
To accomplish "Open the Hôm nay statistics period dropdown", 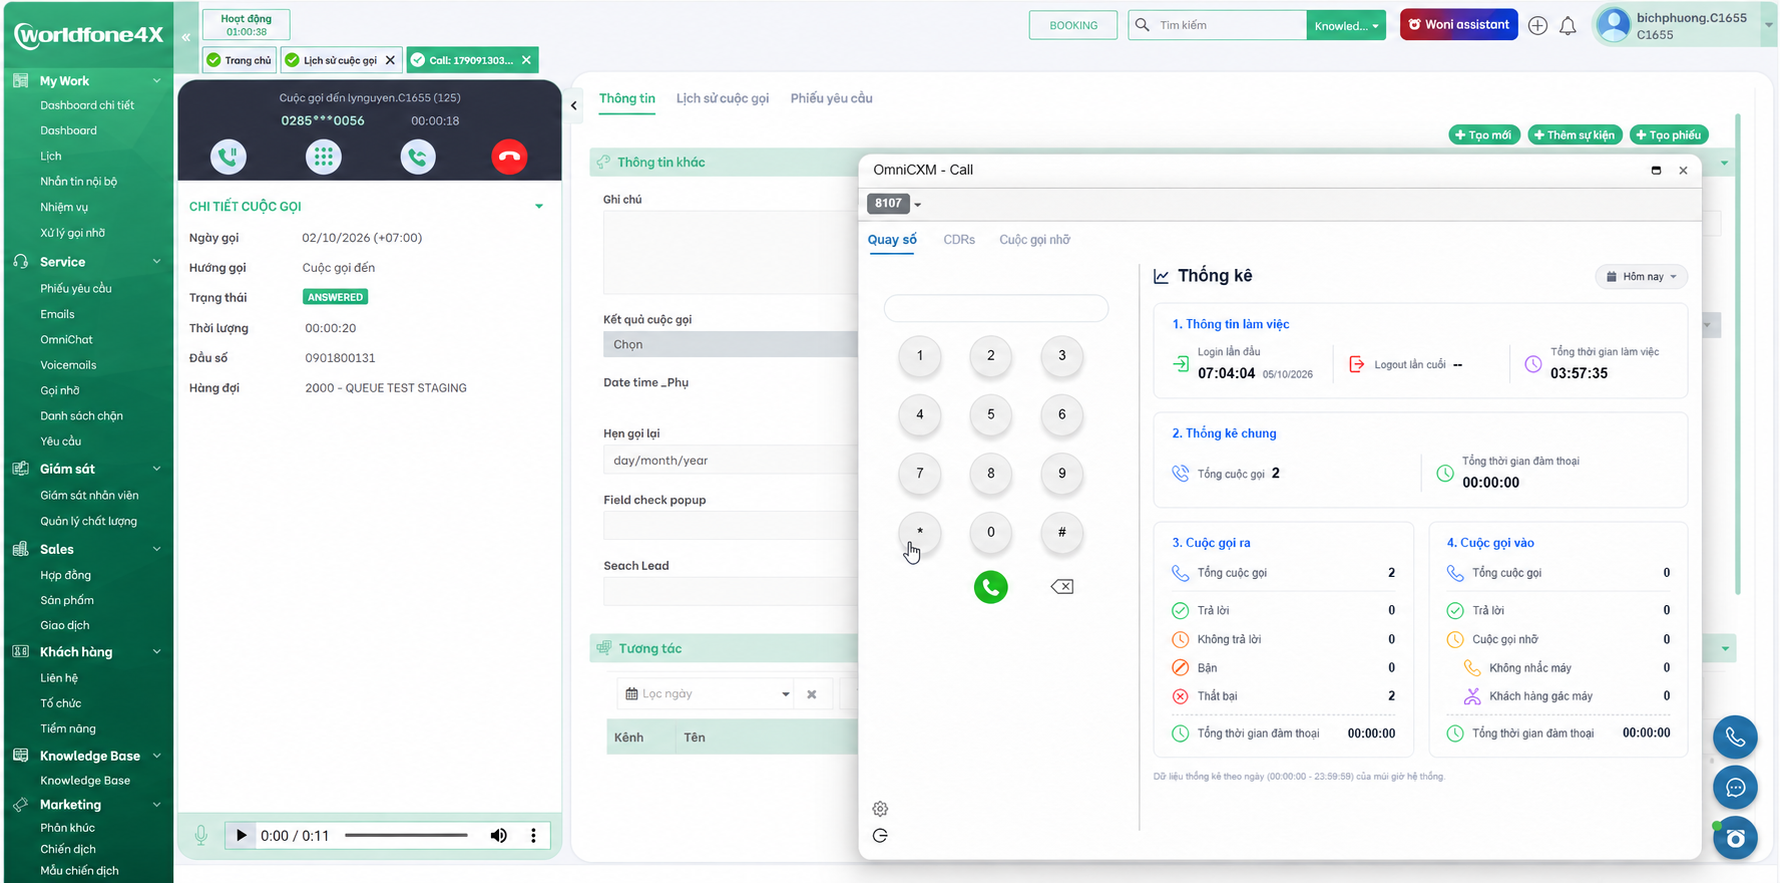I will tap(1642, 277).
